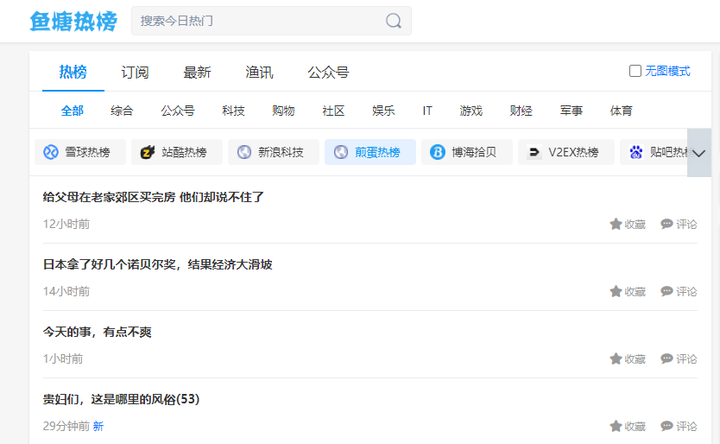Click the 贴吧热榜 paw icon
Viewport: 720px width, 444px height.
click(636, 153)
